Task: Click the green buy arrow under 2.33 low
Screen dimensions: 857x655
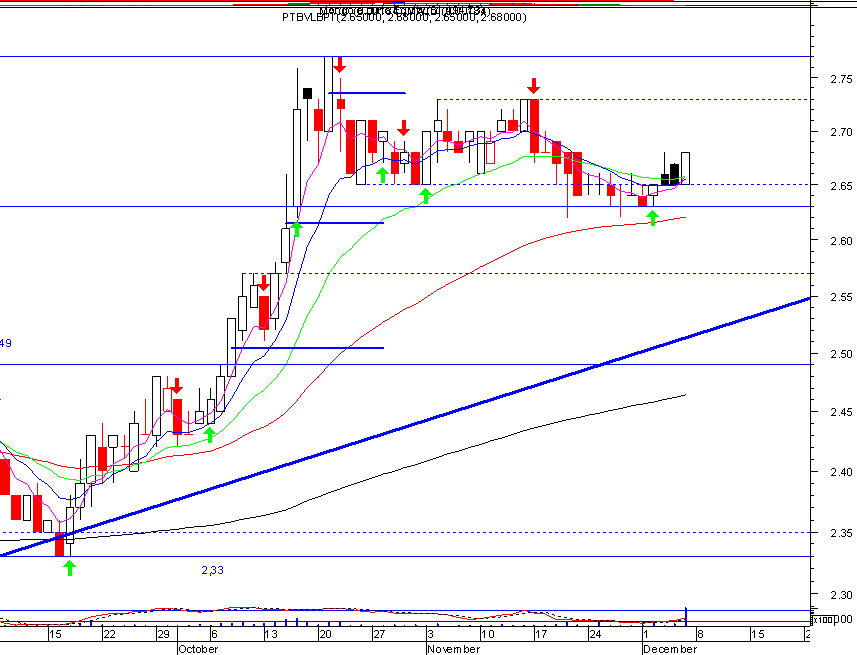Action: [x=69, y=568]
